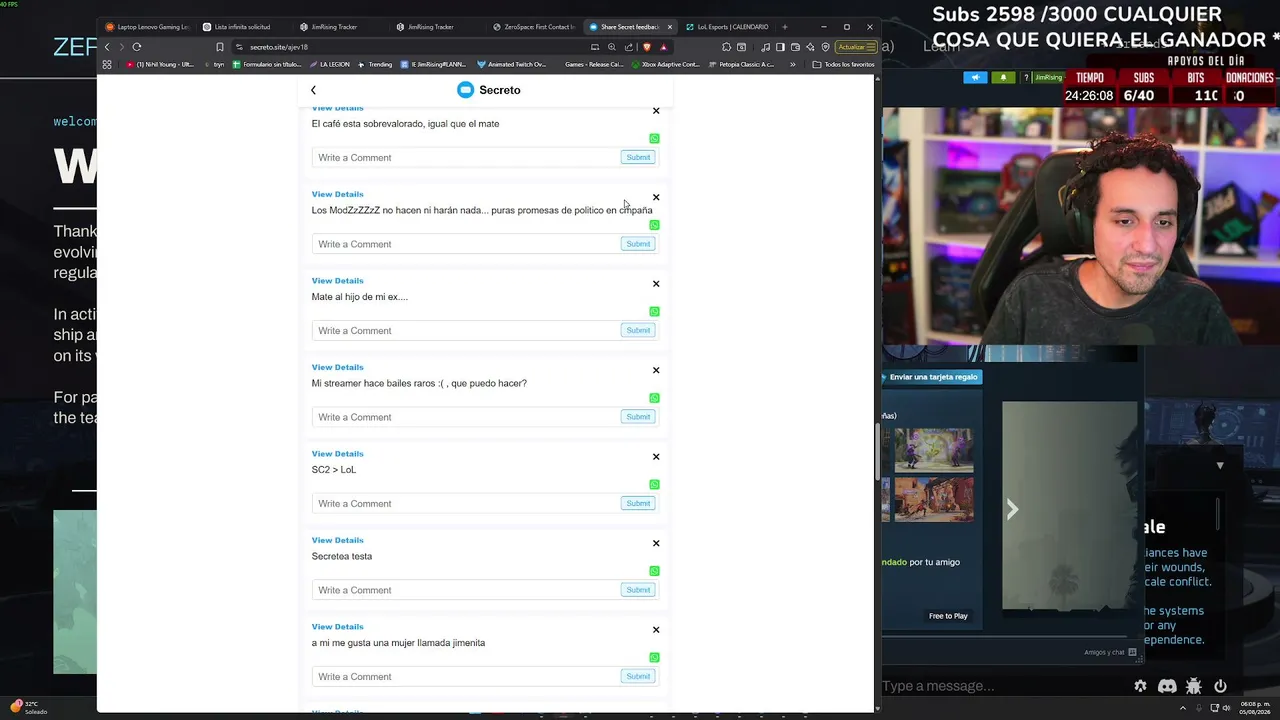The width and height of the screenshot is (1280, 720).
Task: Focus comment box under 'Mi streamer hace bailes raros'
Action: [465, 417]
